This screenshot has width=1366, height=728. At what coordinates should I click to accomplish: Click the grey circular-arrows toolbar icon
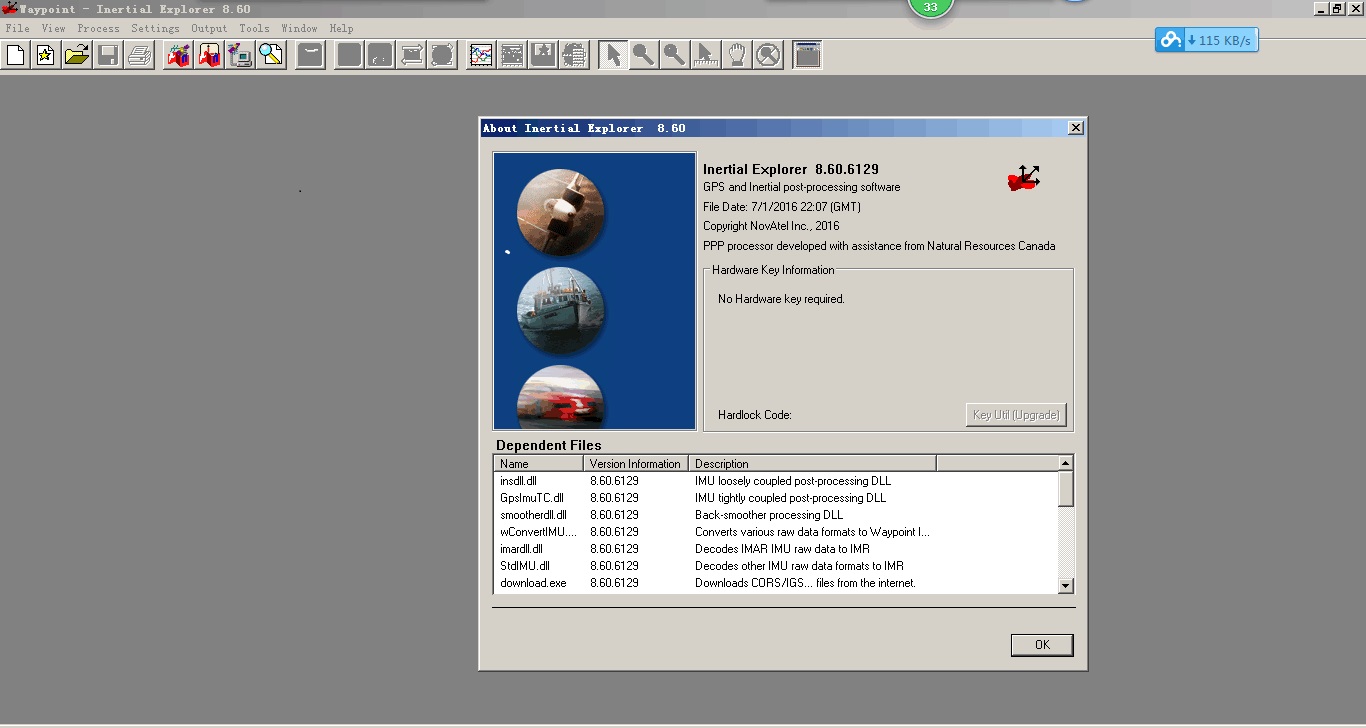tap(442, 55)
